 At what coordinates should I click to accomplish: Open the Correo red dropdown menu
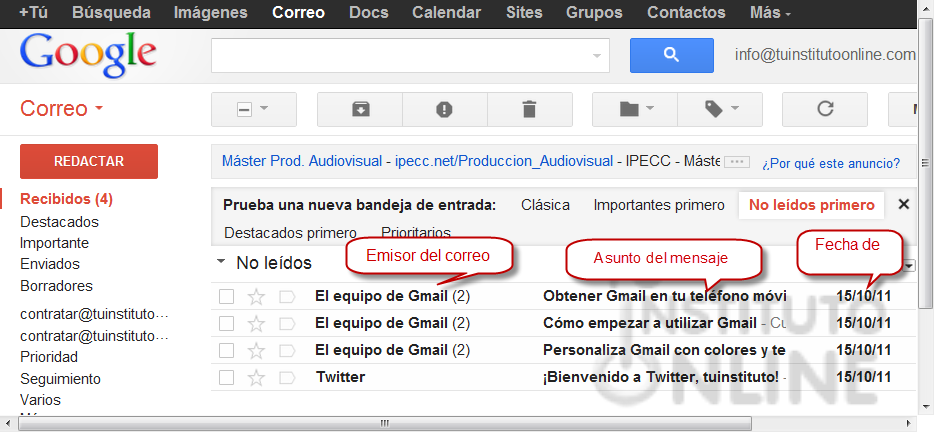(x=62, y=109)
